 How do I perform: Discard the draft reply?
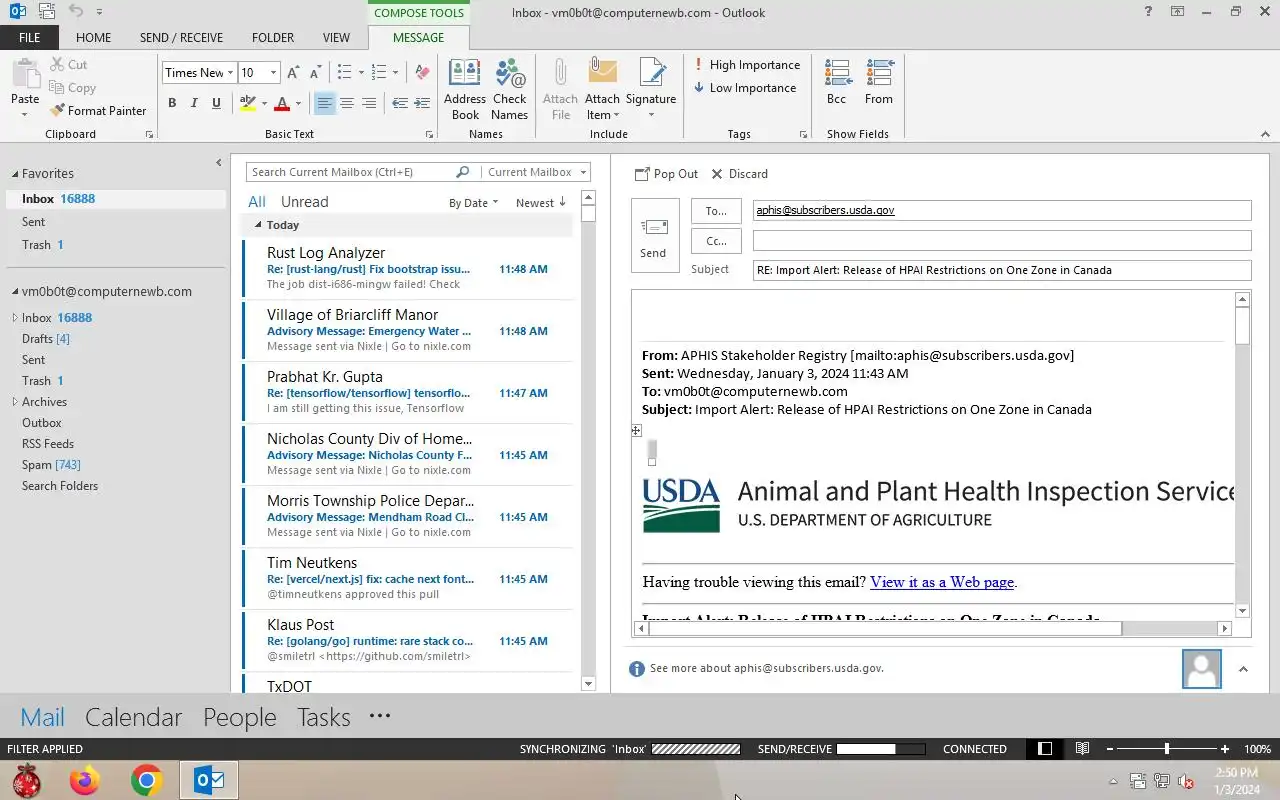[x=740, y=174]
